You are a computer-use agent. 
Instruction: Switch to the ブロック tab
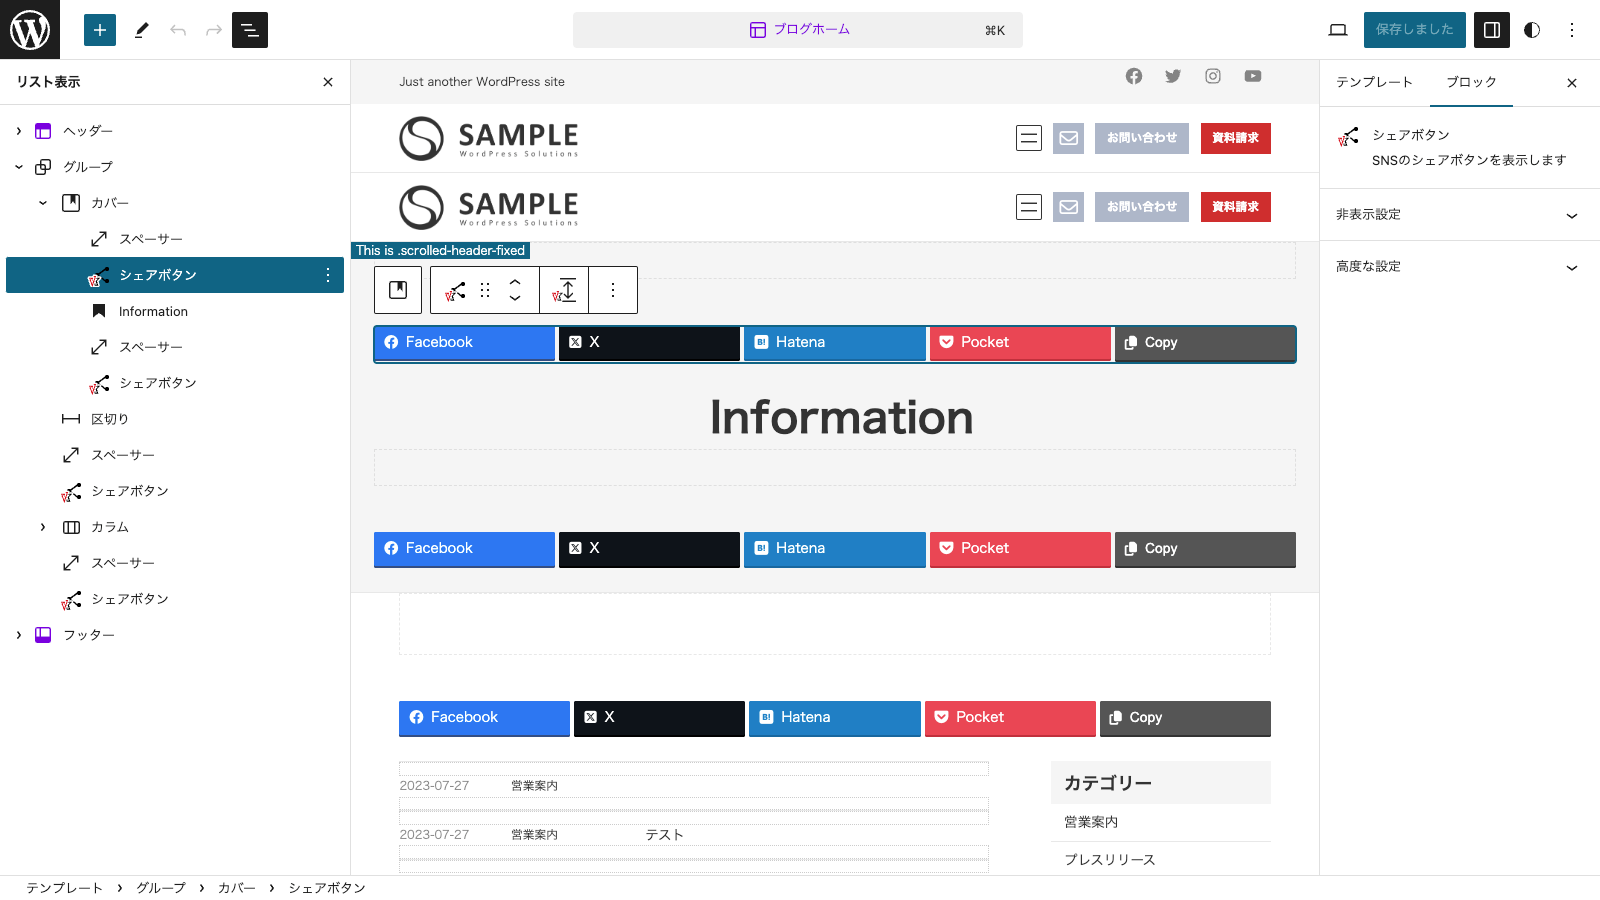click(1471, 82)
